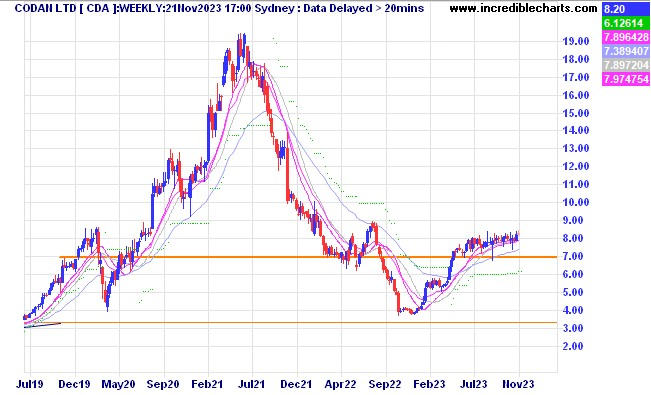Click the 16.00 price axis label
651x395 pixels.
[x=575, y=95]
